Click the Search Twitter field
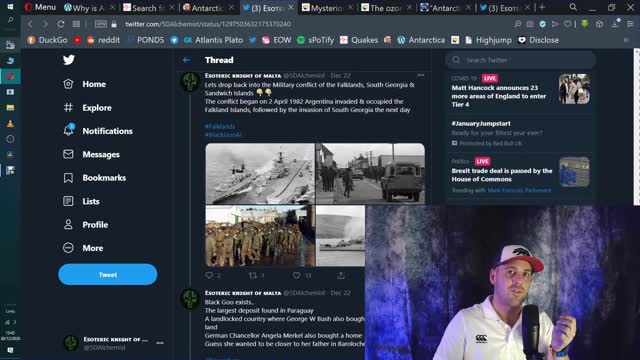Viewport: 640px width, 360px height. pos(520,60)
